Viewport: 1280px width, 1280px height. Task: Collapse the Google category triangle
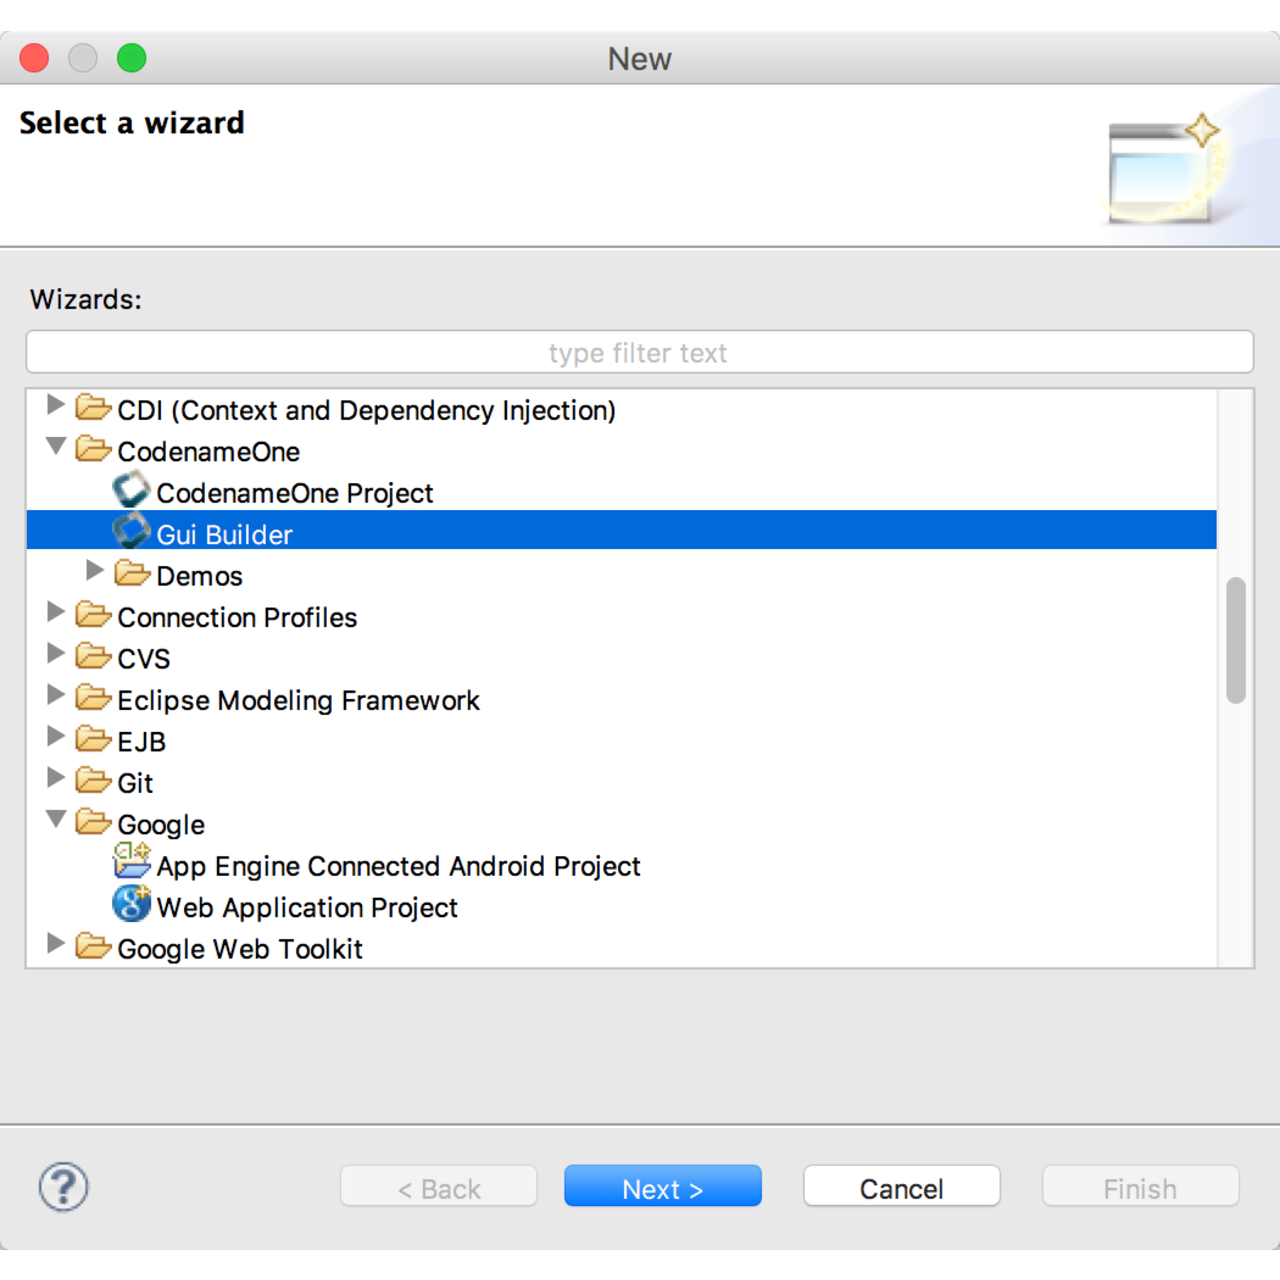55,817
